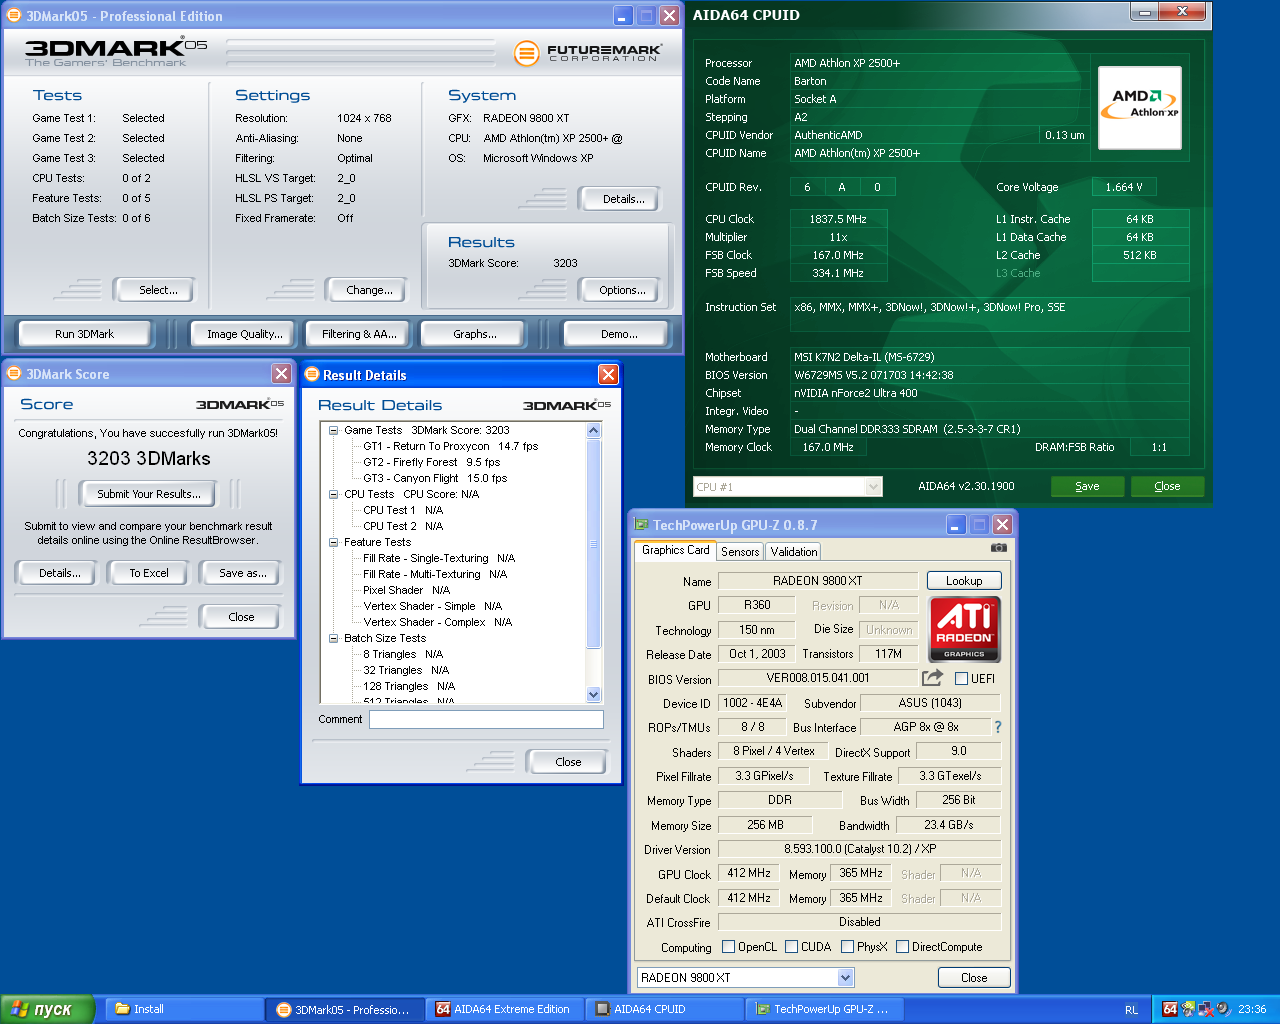Image resolution: width=1280 pixels, height=1024 pixels.
Task: Click Save as in the Score window
Action: point(243,573)
